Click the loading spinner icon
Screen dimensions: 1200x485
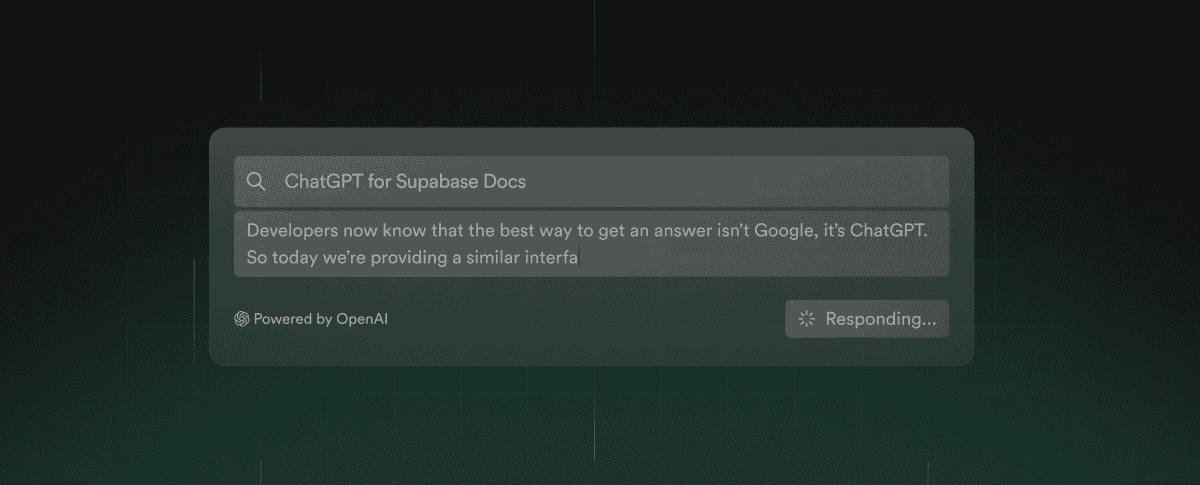point(807,319)
